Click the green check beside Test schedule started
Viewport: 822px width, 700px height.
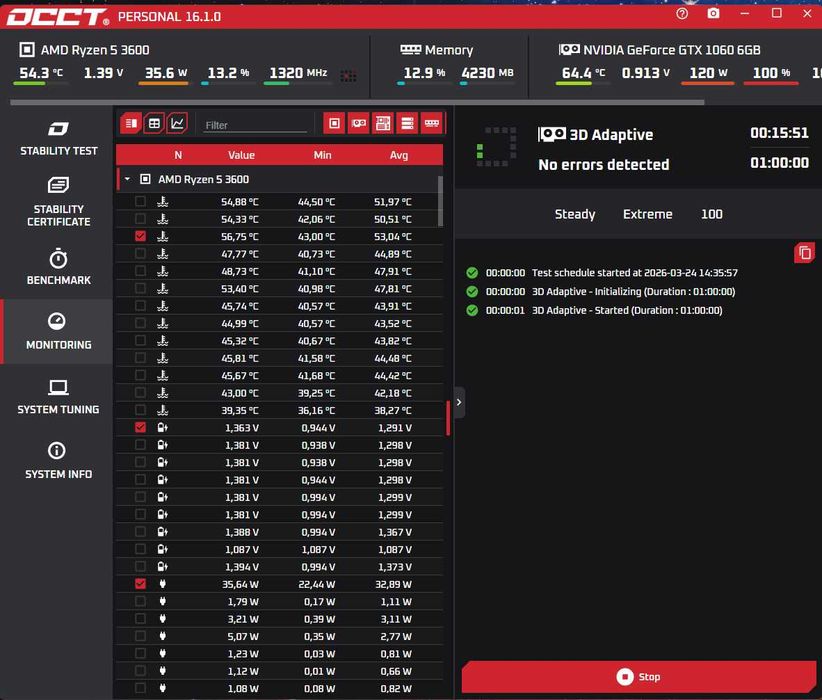point(472,273)
